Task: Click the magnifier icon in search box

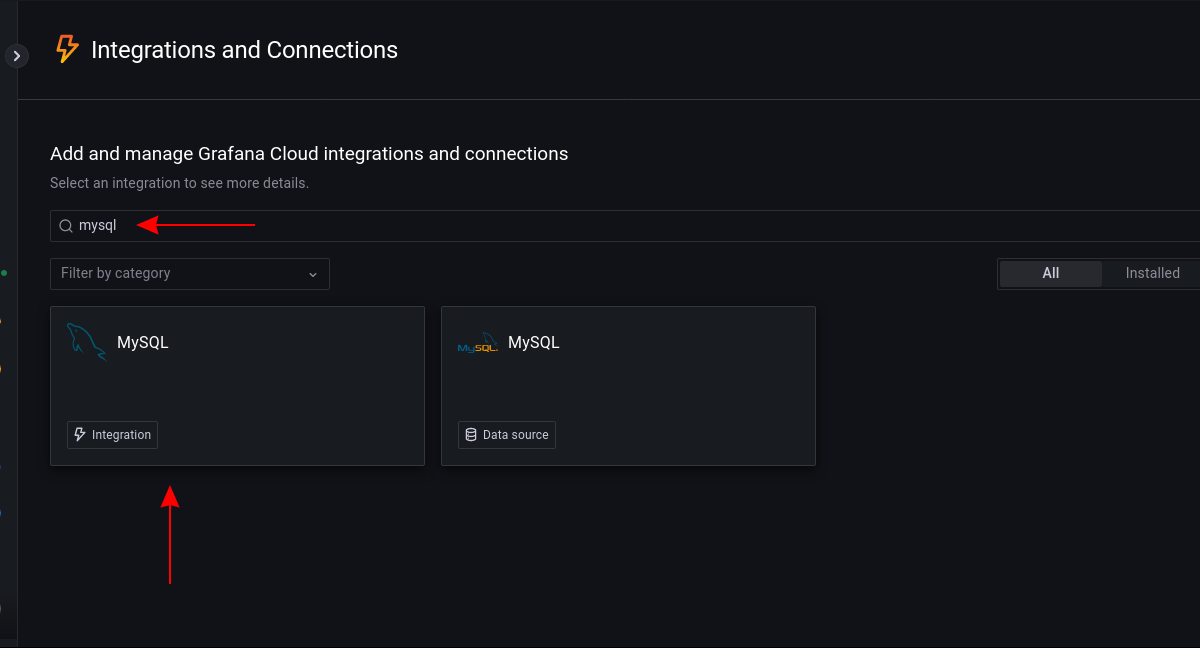Action: 66,226
